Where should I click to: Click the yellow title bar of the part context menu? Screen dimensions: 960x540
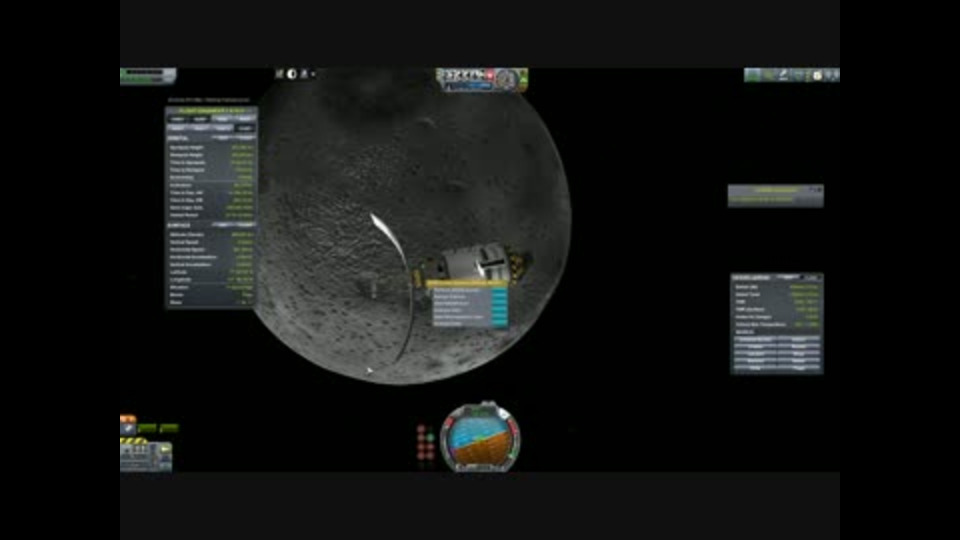pyautogui.click(x=467, y=283)
